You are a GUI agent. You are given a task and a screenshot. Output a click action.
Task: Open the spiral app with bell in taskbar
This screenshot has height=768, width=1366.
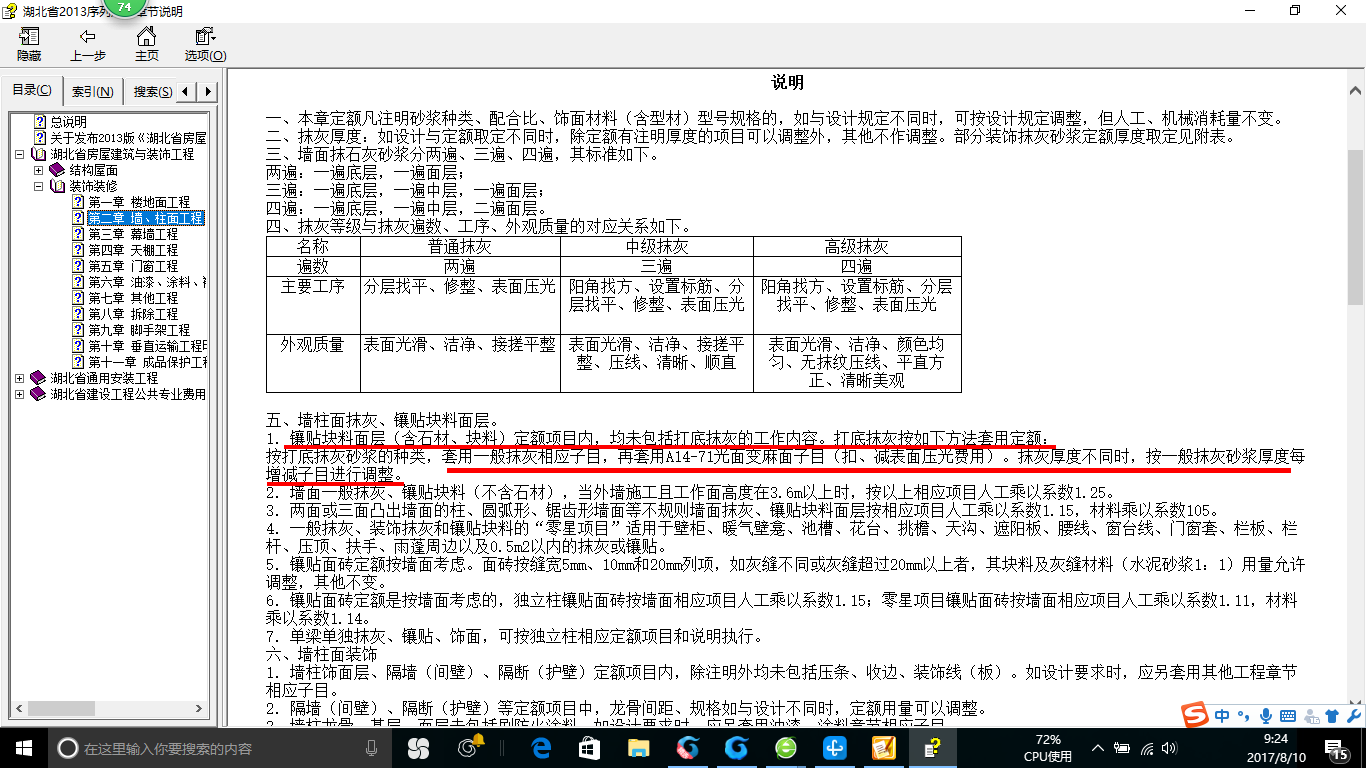coord(468,747)
